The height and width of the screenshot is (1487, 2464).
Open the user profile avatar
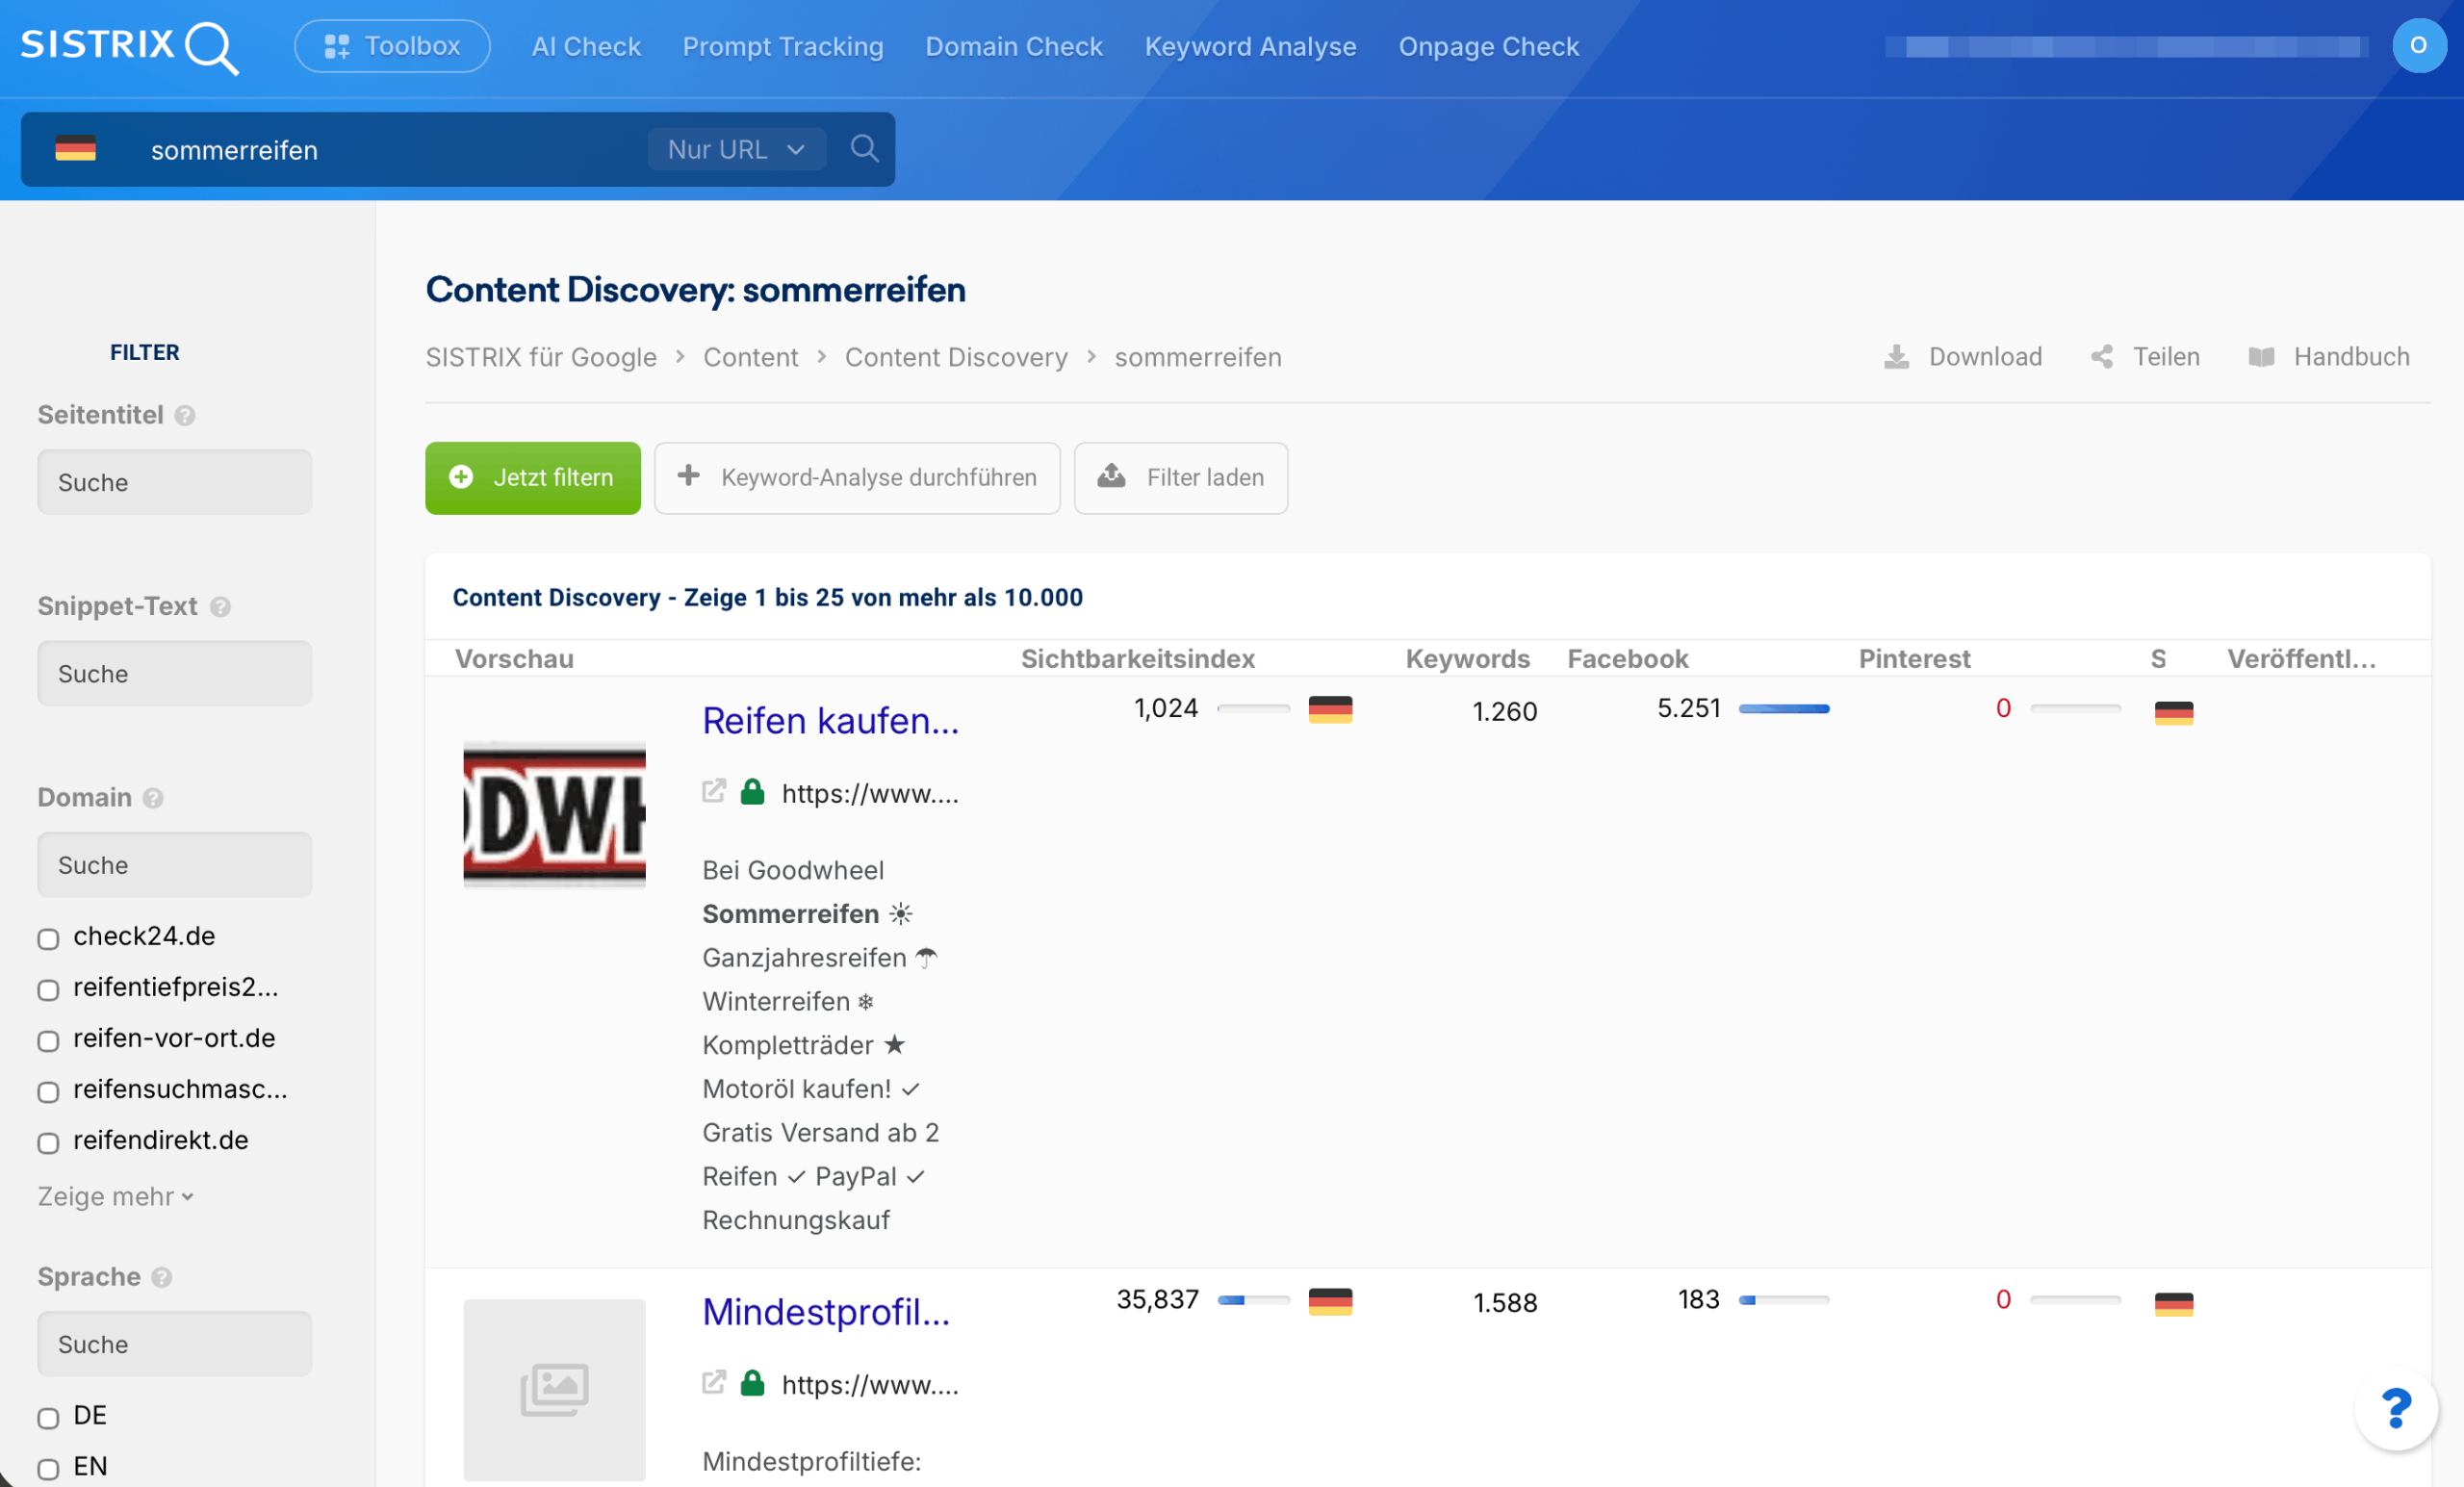point(2418,46)
